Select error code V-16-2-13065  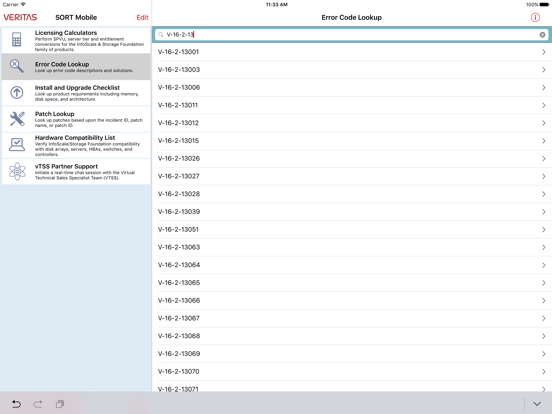[x=352, y=283]
